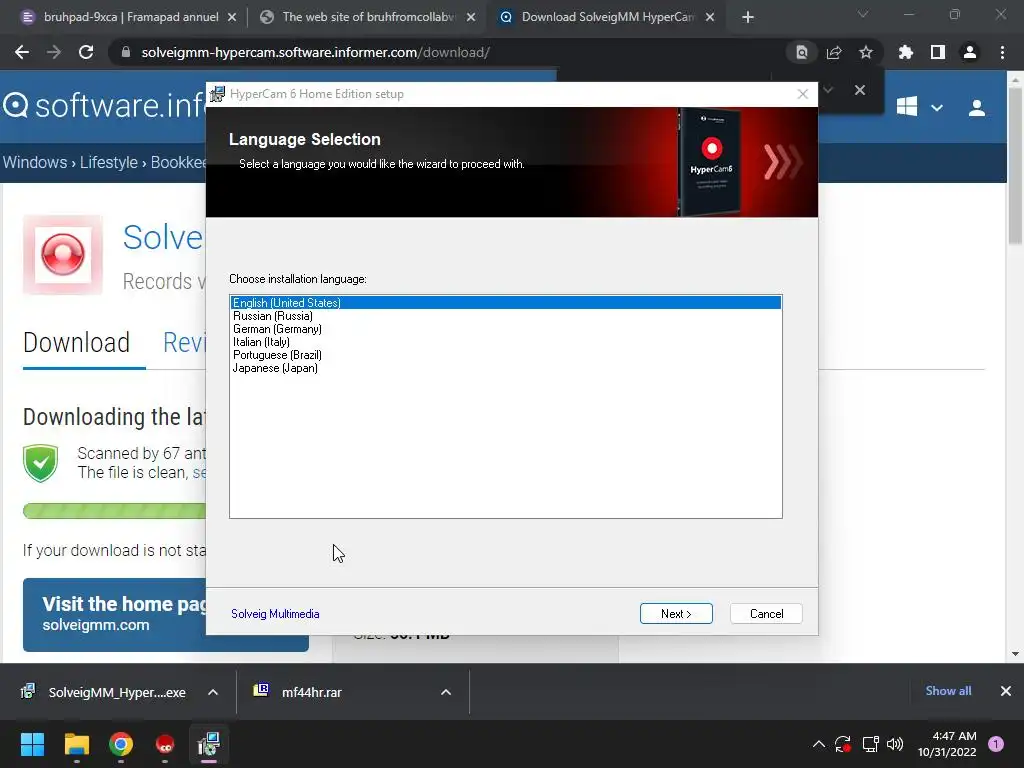Viewport: 1024px width, 768px height.
Task: Toggle Chrome side panel
Action: pos(938,52)
